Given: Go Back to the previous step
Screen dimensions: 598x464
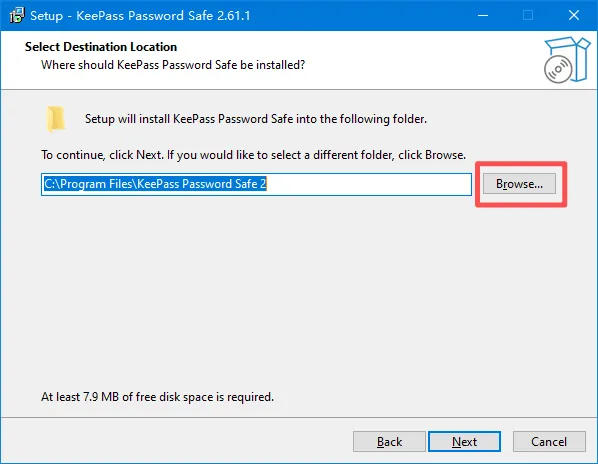Looking at the screenshot, I should coord(389,442).
